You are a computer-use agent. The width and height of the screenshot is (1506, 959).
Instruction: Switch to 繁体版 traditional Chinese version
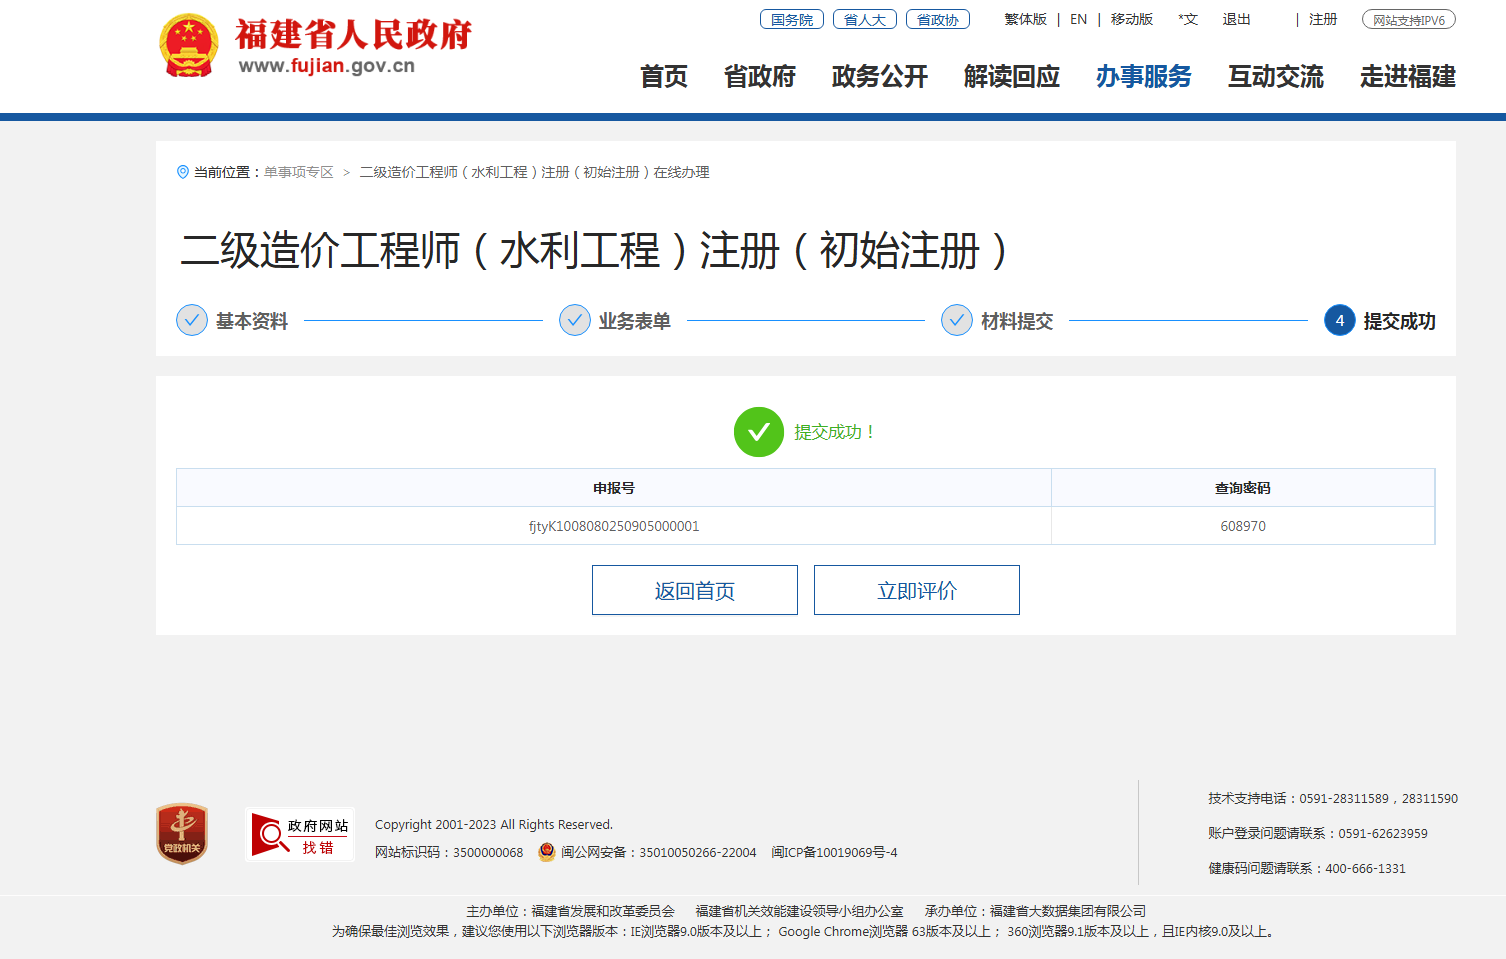1025,19
